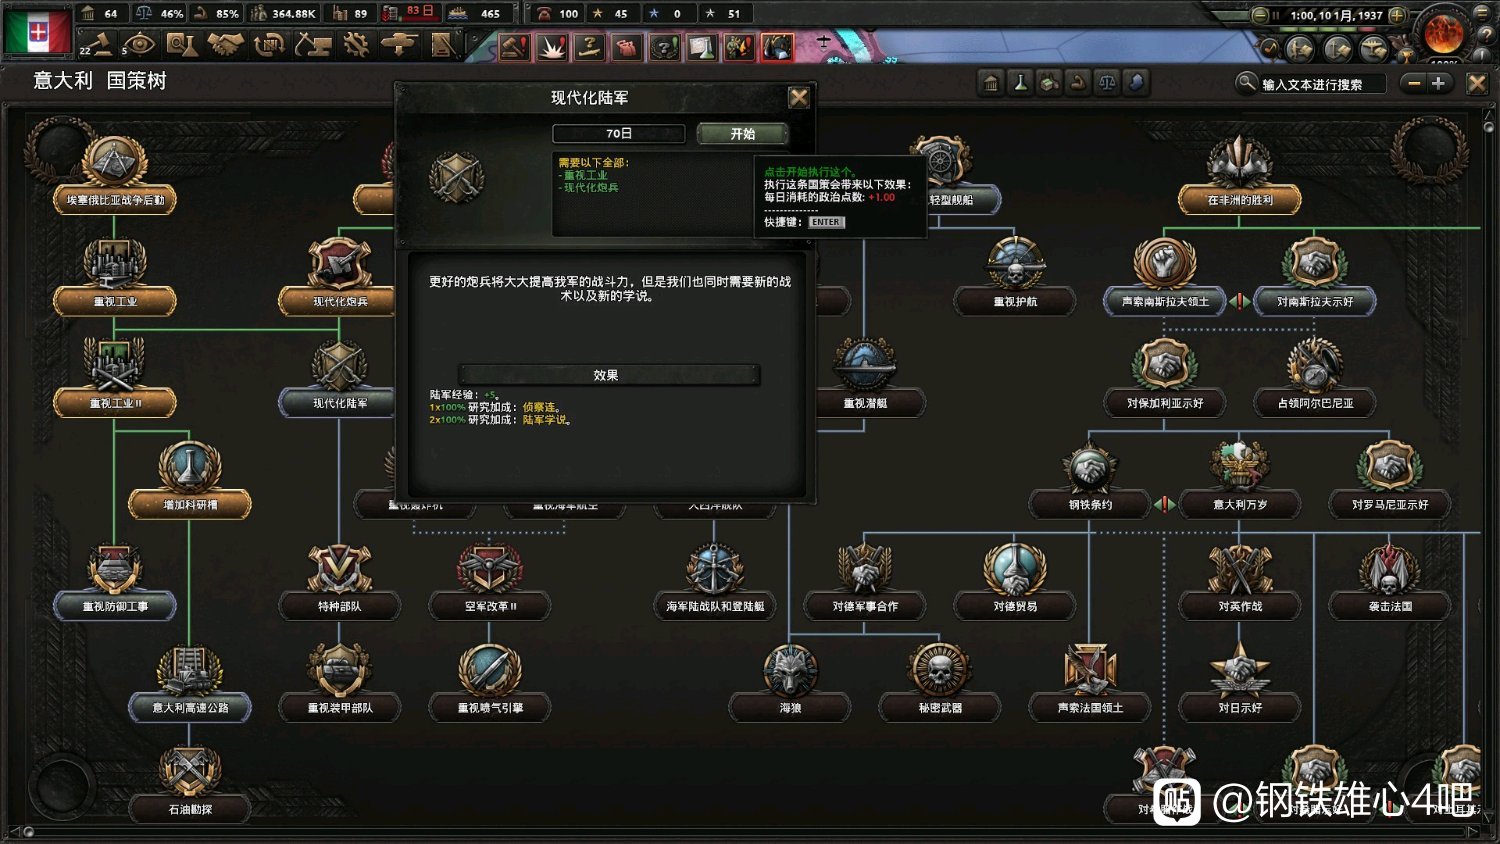
Task: Zoom in the focus tree
Action: (x=1438, y=83)
